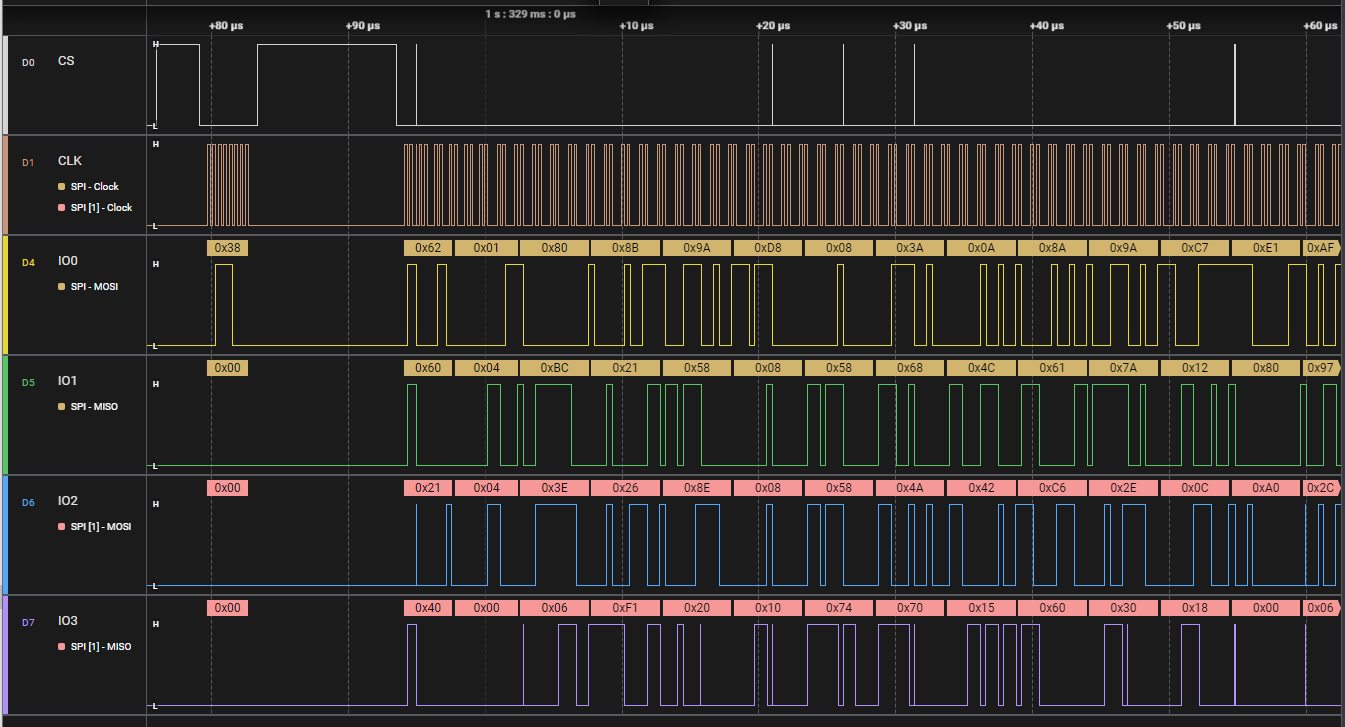Click the tan marker beside SPI - Clock

click(x=62, y=187)
